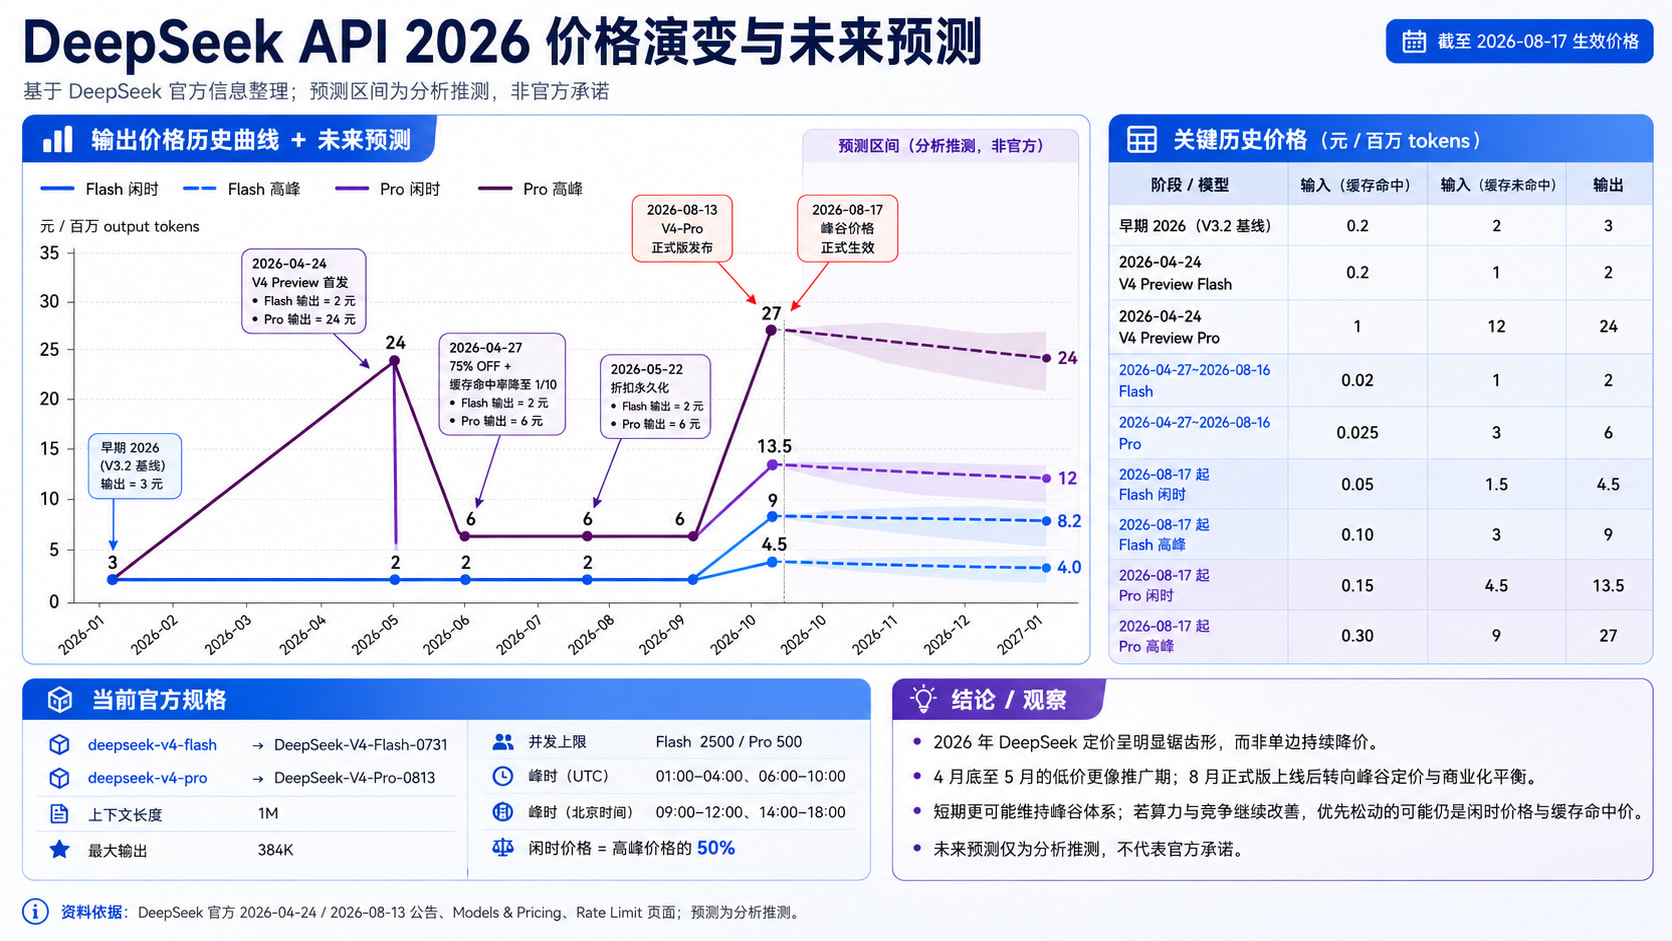
Task: Click the 预测区间（分析推测，非官方）label
Action: [x=941, y=146]
